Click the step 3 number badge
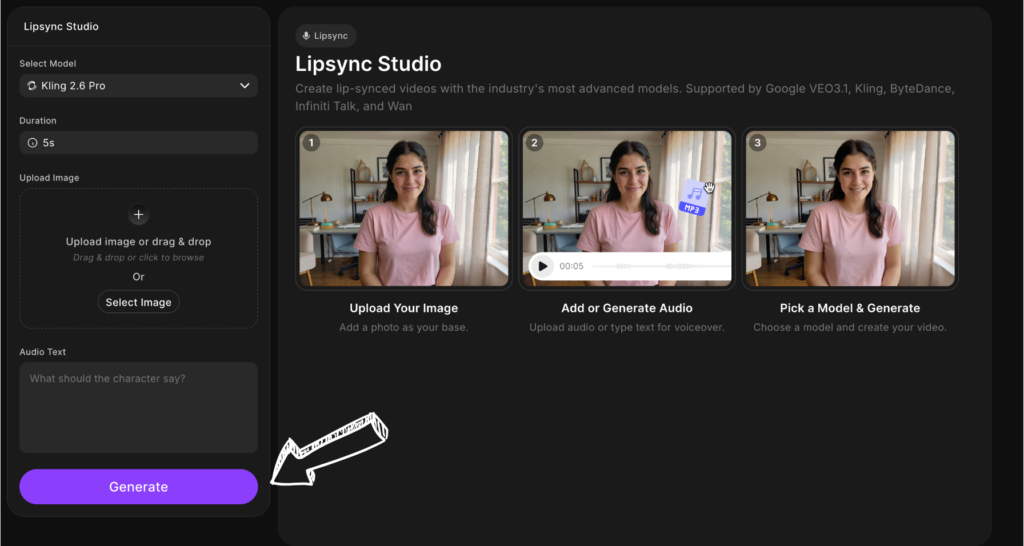 click(x=758, y=143)
